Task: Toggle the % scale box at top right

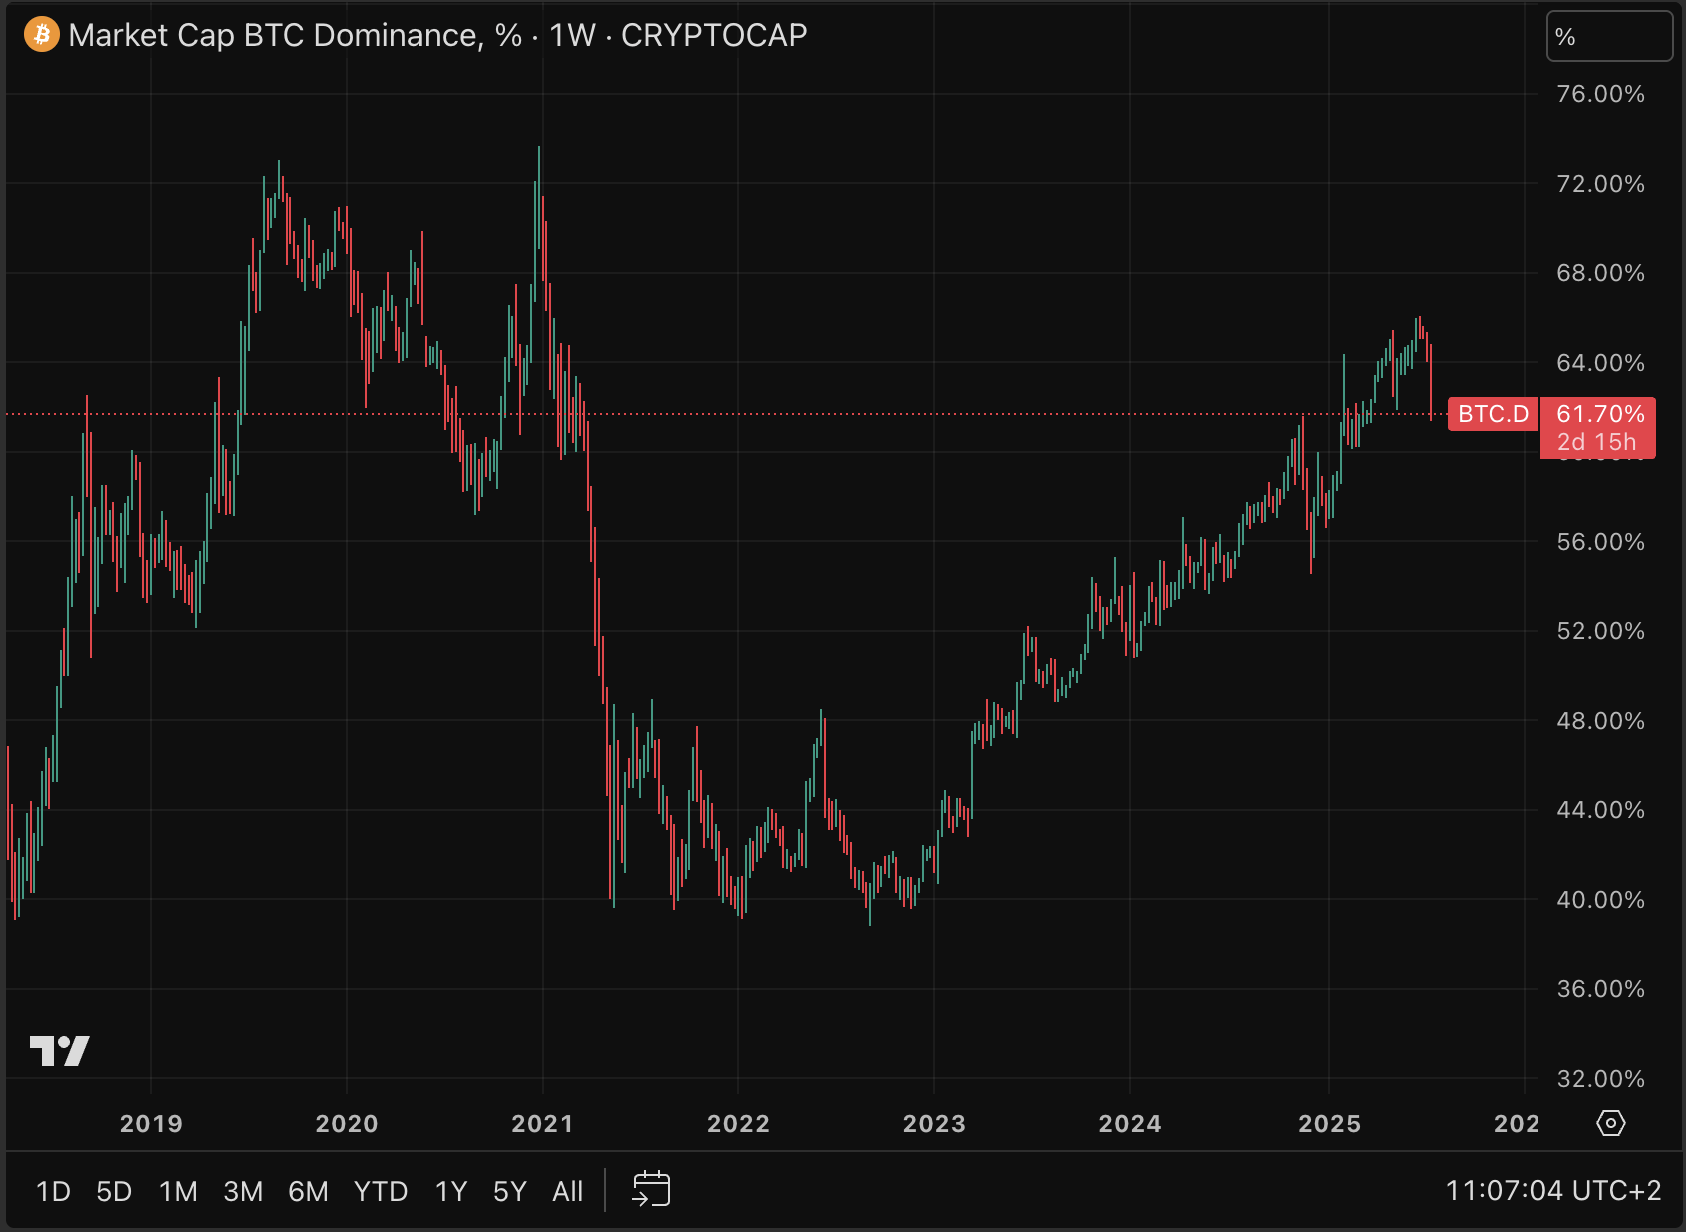Action: (1608, 37)
